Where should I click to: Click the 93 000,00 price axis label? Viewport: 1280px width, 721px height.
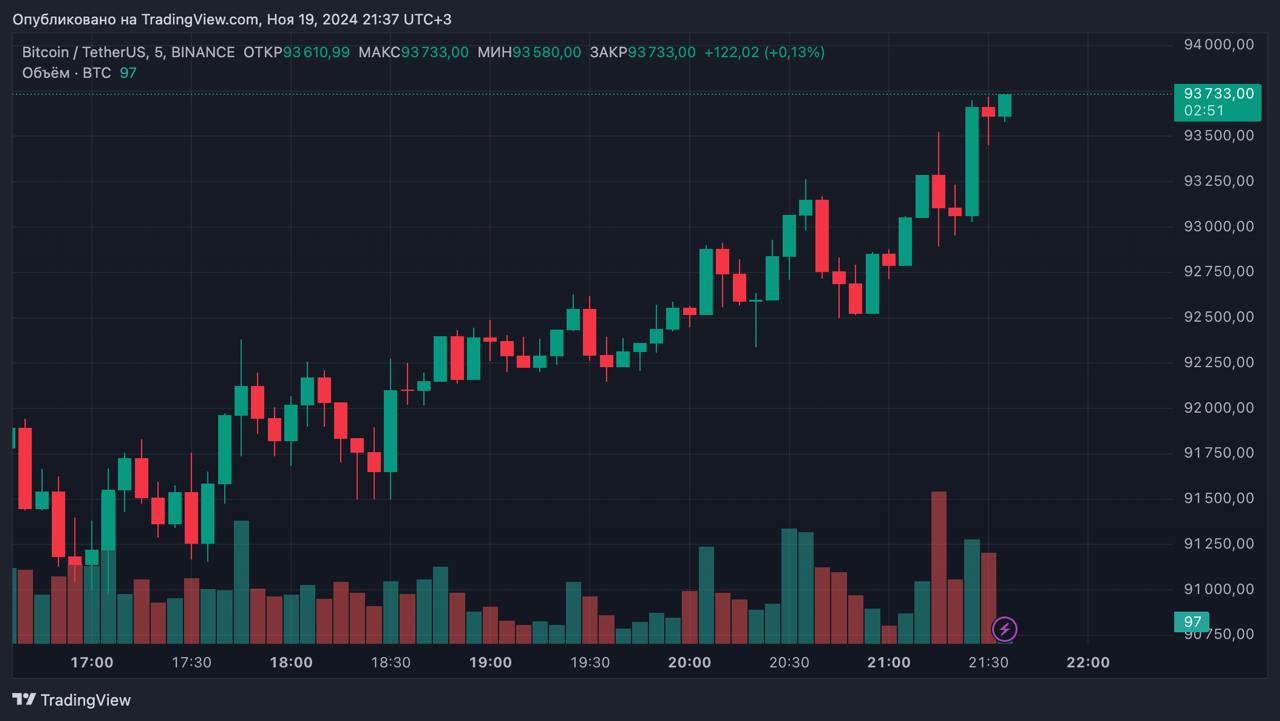[x=1218, y=226]
